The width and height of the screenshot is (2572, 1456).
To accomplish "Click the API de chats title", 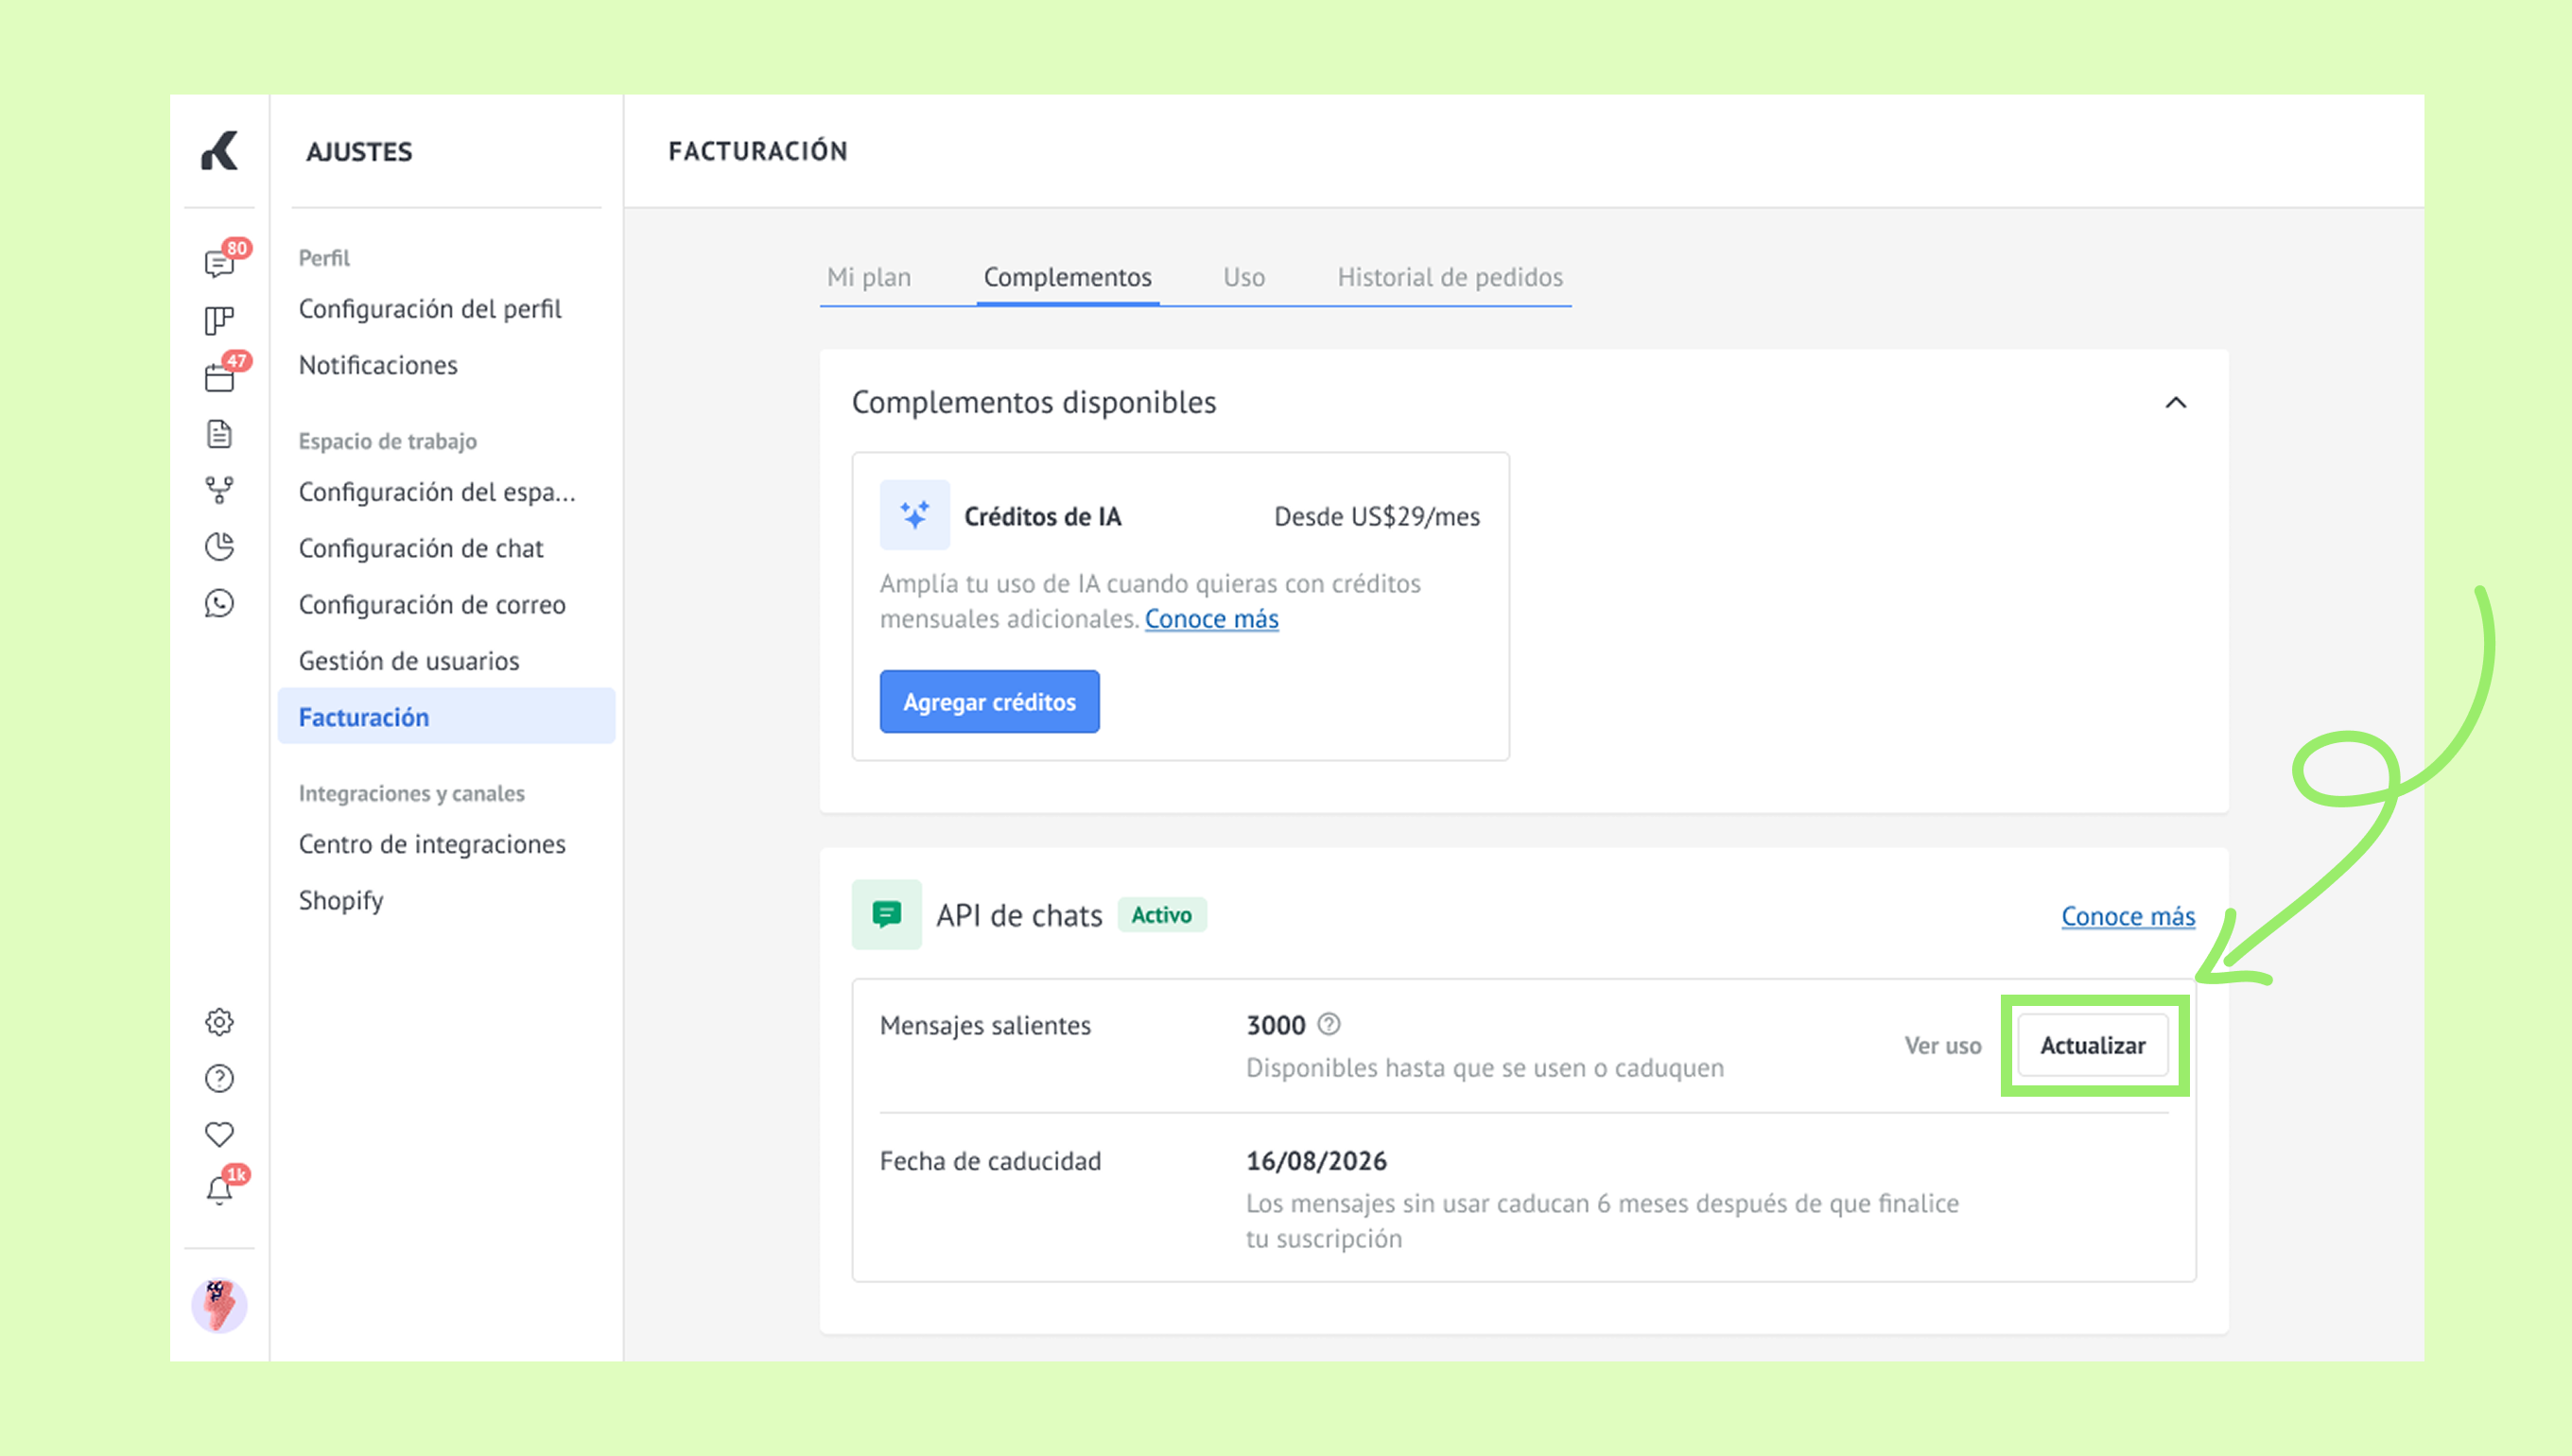I will tap(1019, 915).
